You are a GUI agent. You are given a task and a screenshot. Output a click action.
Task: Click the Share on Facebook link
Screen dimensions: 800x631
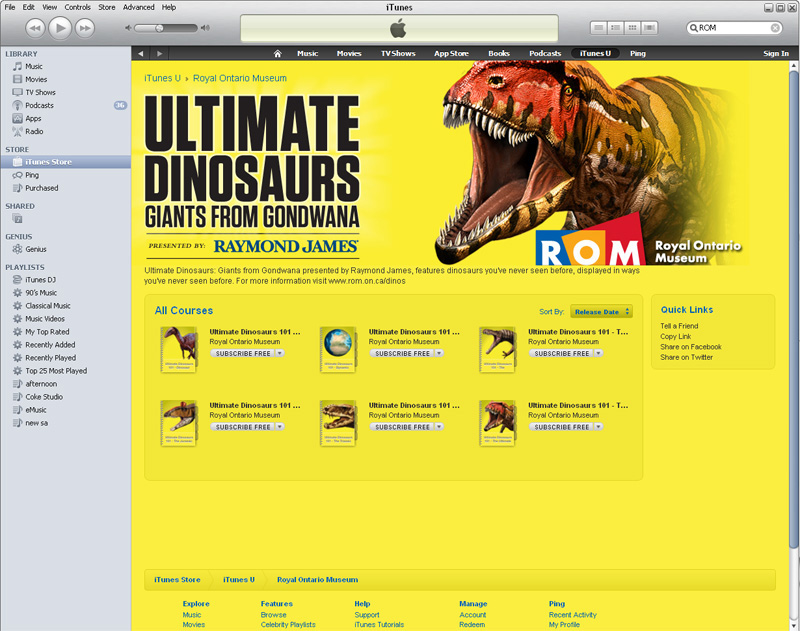click(x=690, y=347)
